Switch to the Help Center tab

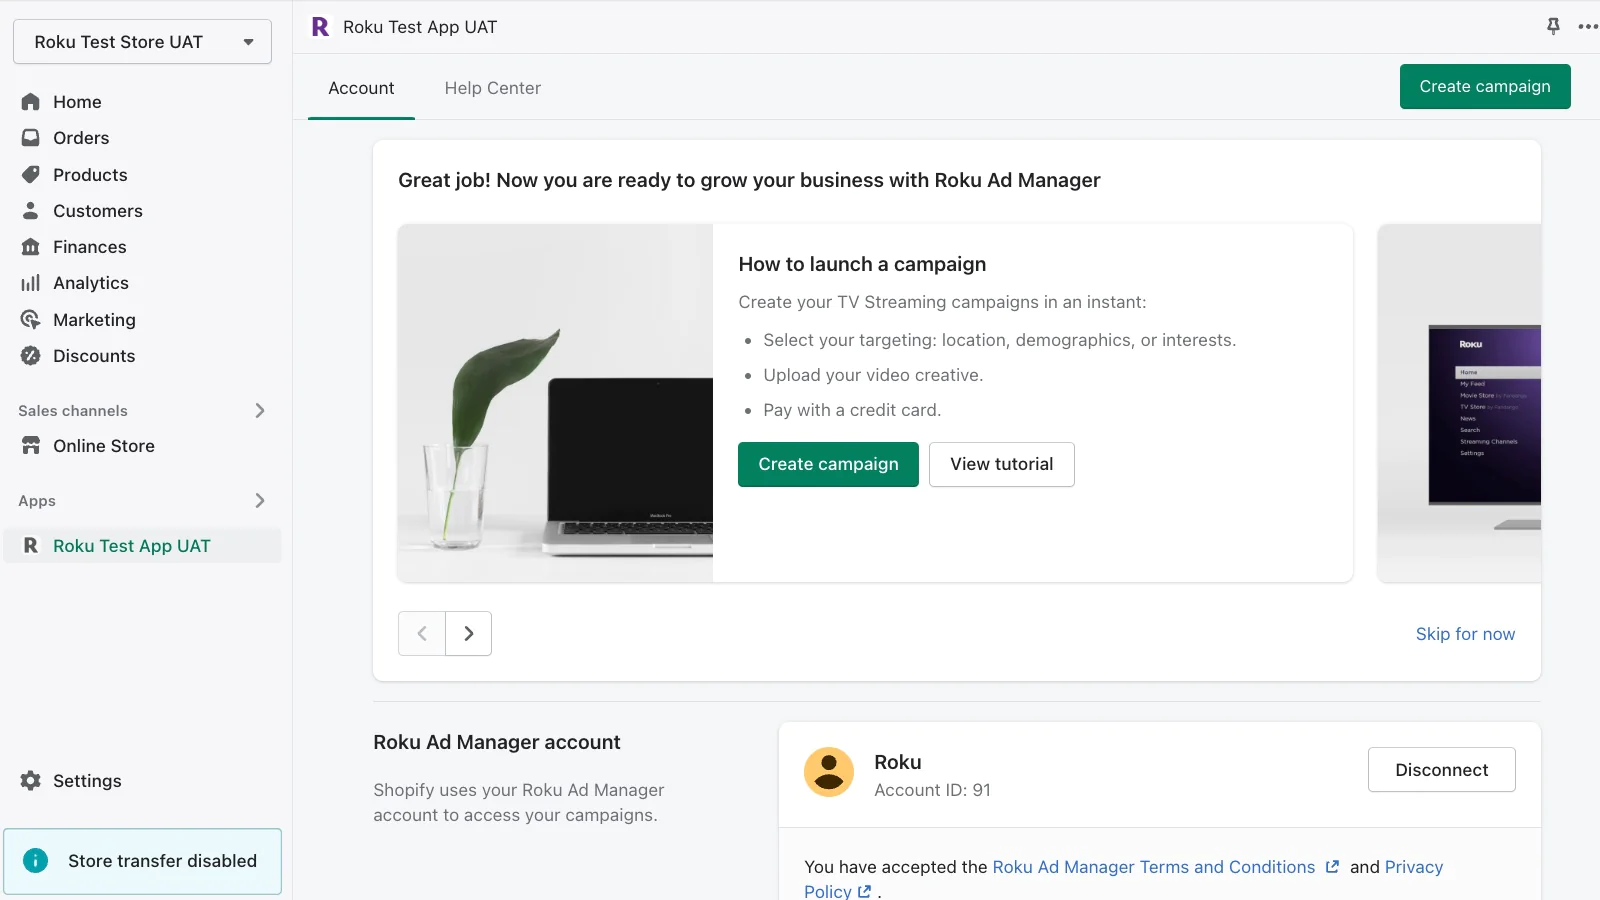pyautogui.click(x=492, y=88)
